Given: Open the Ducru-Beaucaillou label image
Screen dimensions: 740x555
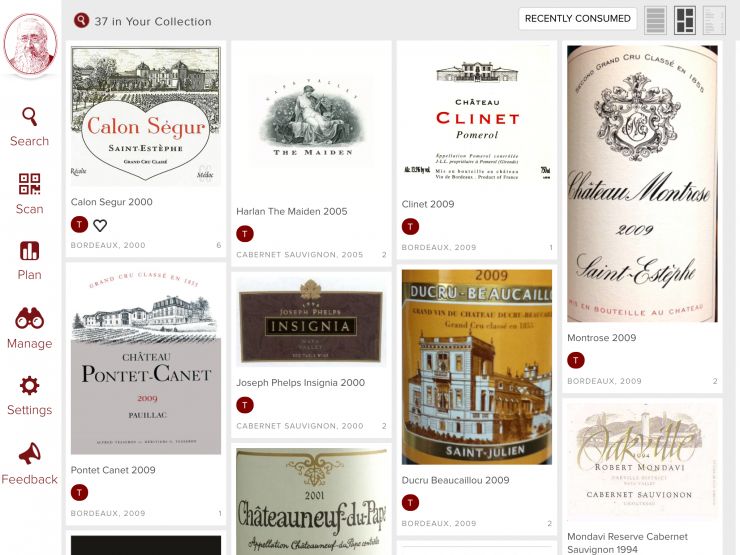Looking at the screenshot, I should coord(477,367).
